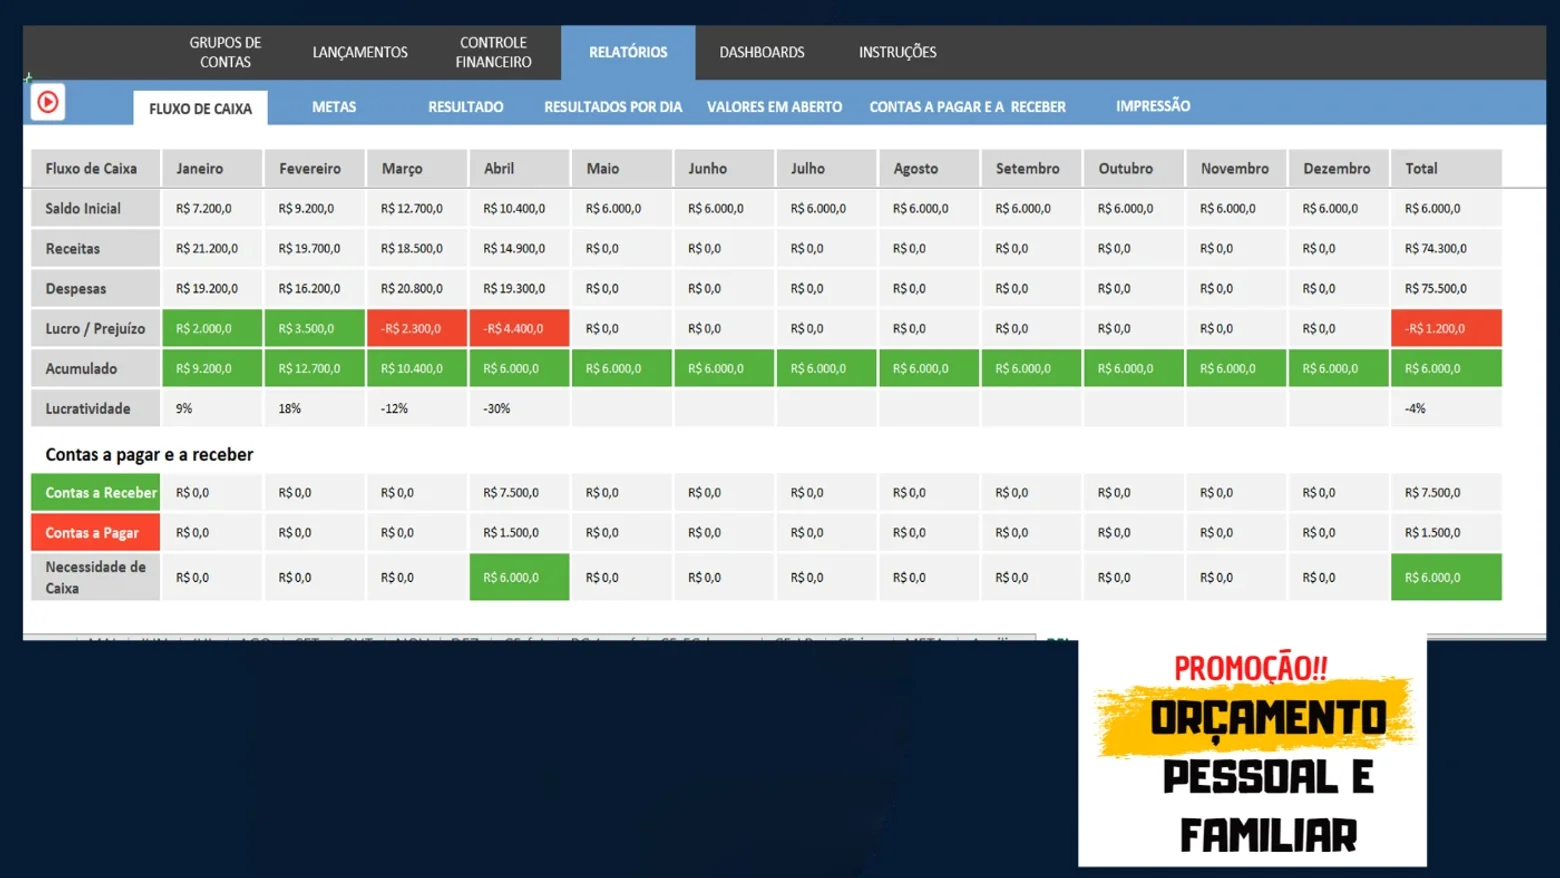Select the RELATÓRIOS main tab

coord(628,52)
